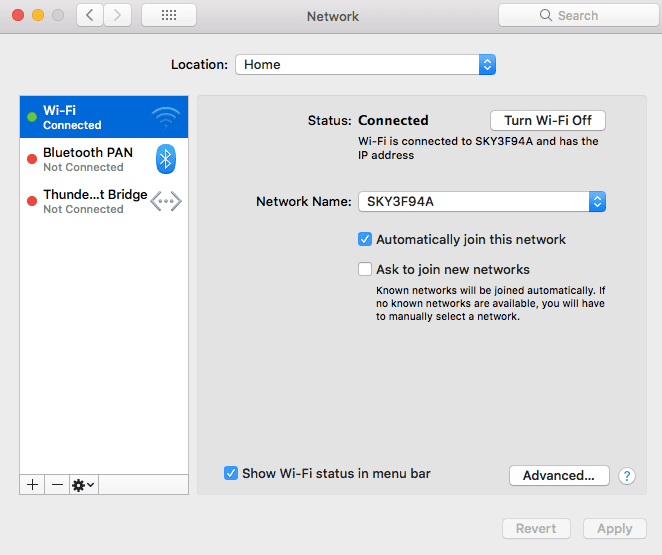This screenshot has height=555, width=662.
Task: Add a network service with the plus button
Action: tap(32, 485)
